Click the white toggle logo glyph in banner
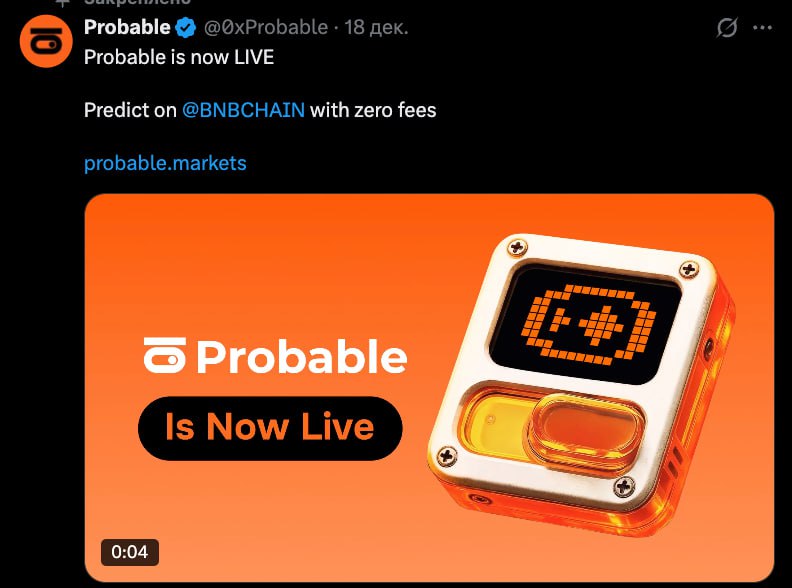792x588 pixels. [165, 355]
